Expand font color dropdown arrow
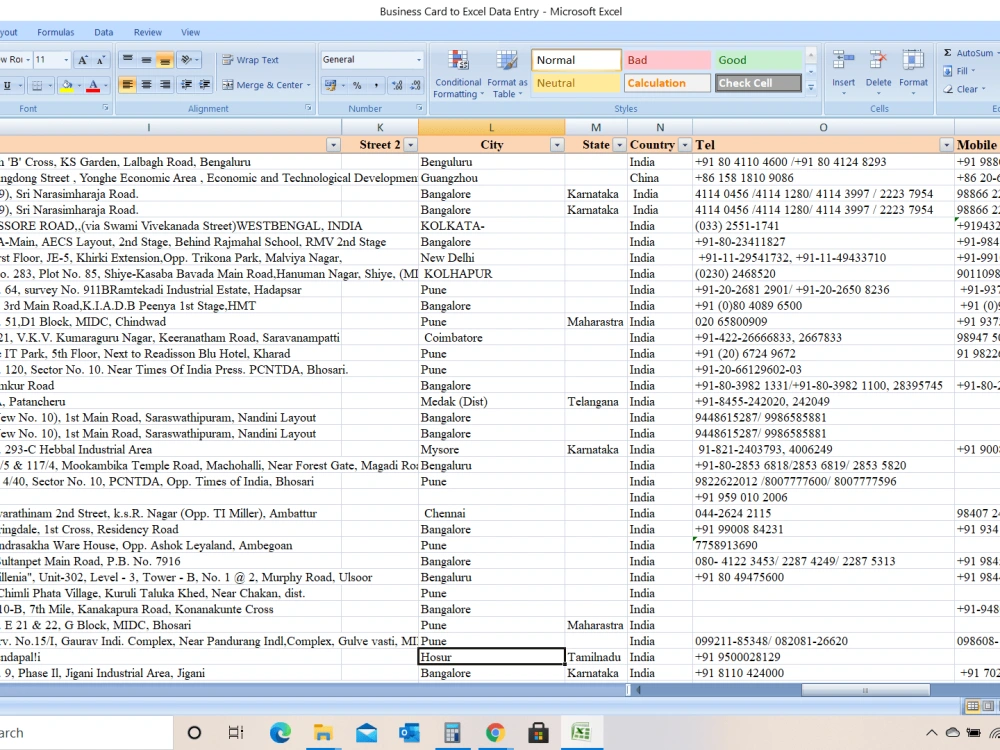 tap(105, 85)
